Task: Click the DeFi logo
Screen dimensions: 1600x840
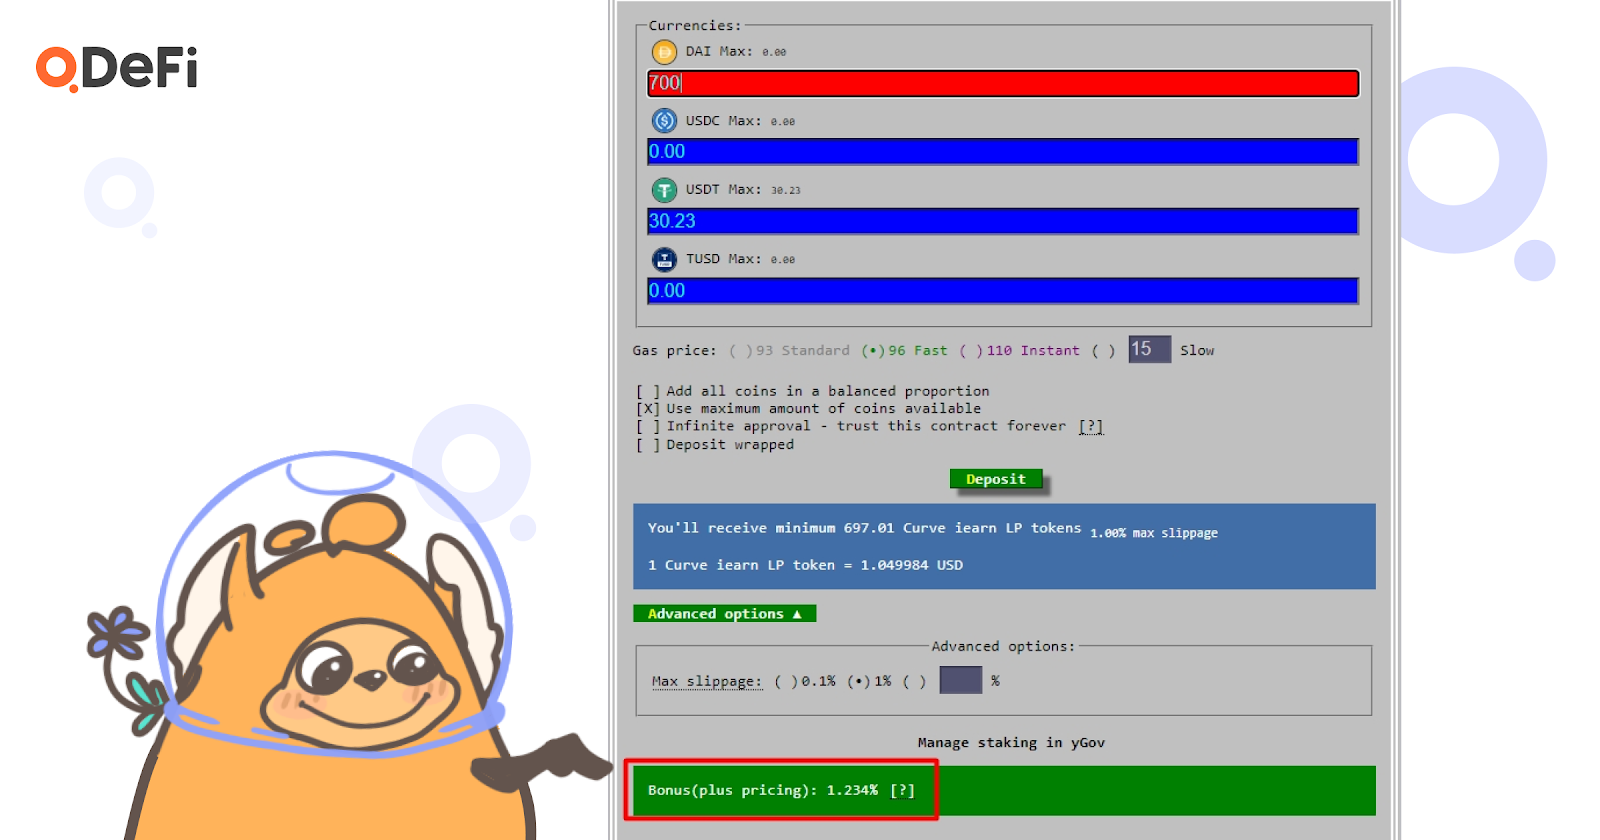Action: point(117,68)
